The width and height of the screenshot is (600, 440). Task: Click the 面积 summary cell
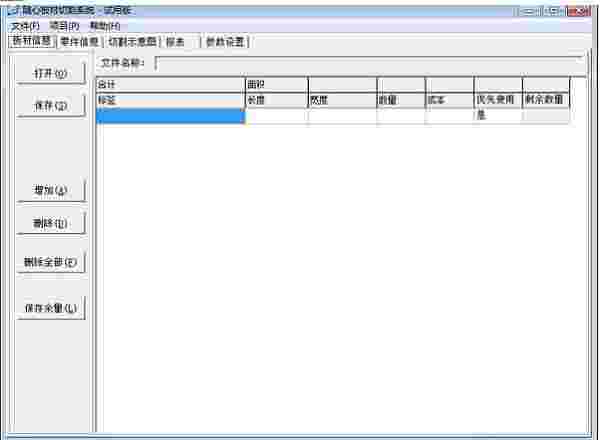point(276,85)
